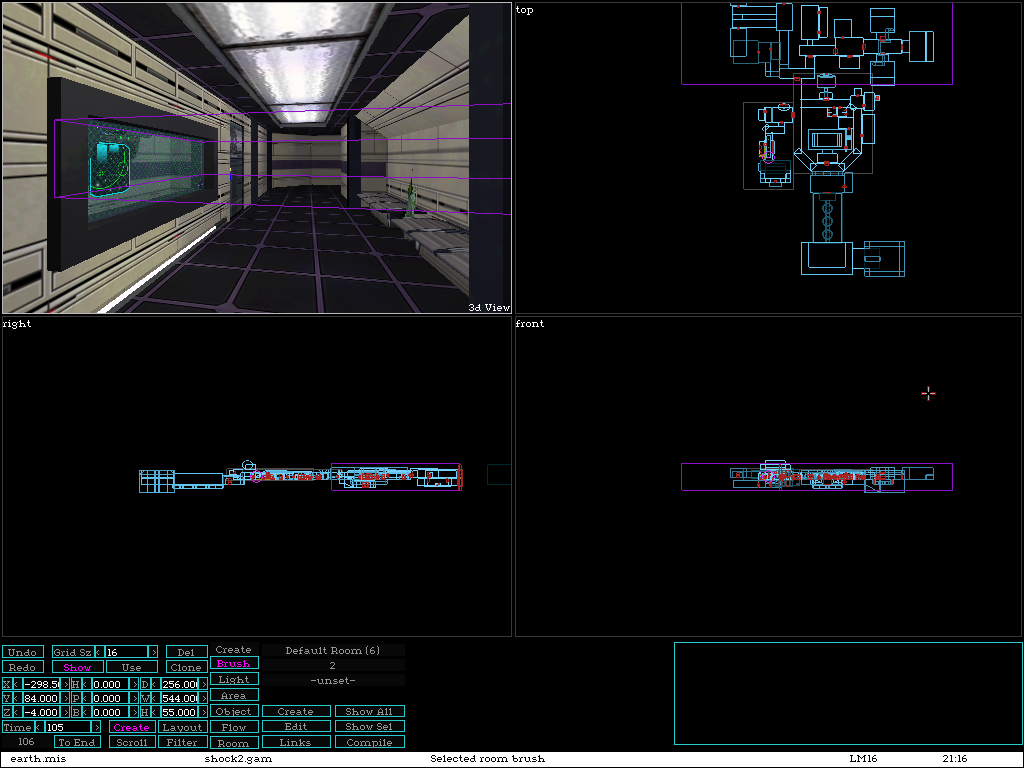
Task: Increase the P pitch value
Action: (134, 698)
